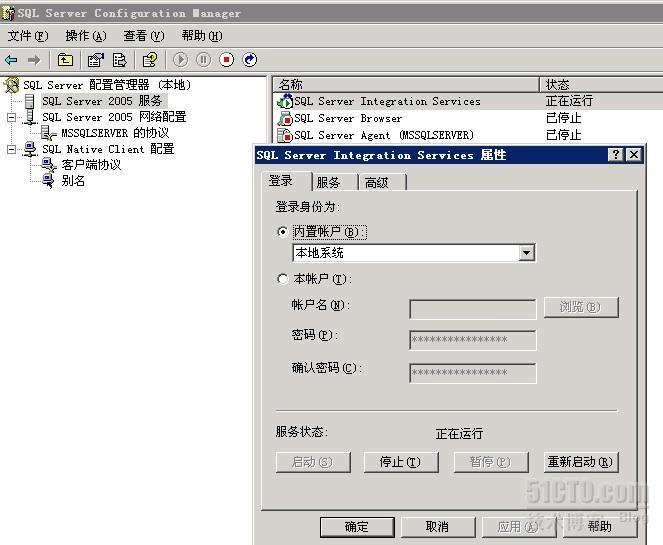Click the SQL Server 2005 服务 node icon
Image resolution: width=663 pixels, height=545 pixels.
pos(30,101)
